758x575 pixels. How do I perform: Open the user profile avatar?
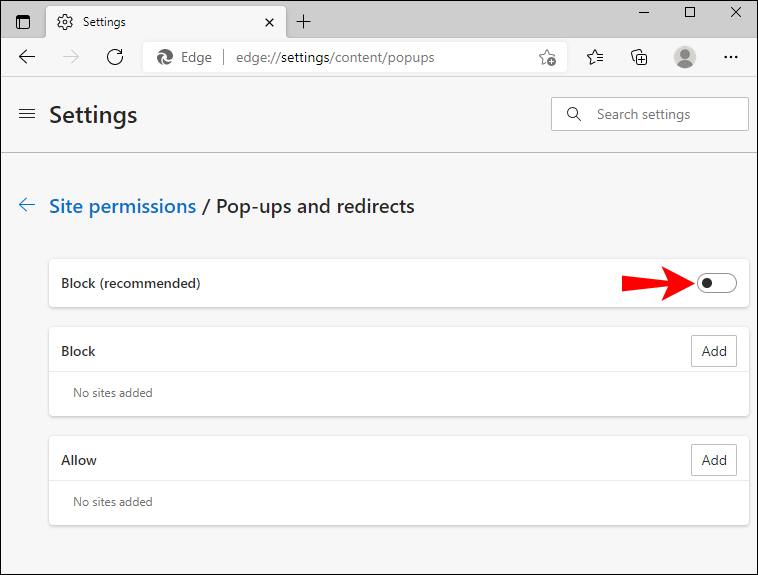[685, 57]
